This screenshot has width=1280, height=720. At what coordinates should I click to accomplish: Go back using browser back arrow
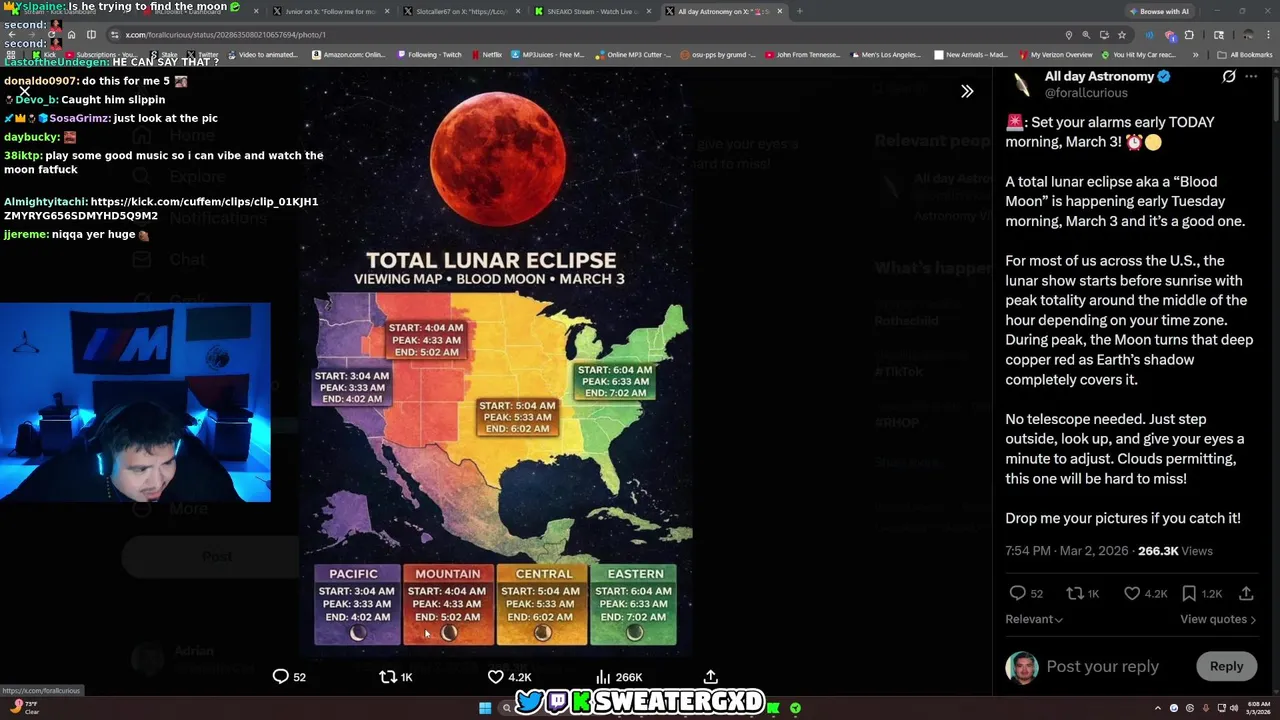click(x=11, y=35)
